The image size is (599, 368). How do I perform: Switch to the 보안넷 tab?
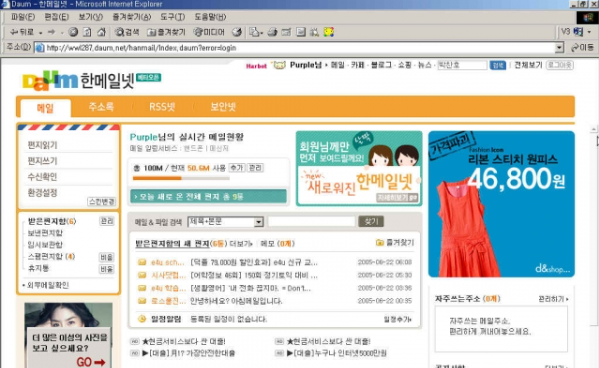(x=223, y=107)
